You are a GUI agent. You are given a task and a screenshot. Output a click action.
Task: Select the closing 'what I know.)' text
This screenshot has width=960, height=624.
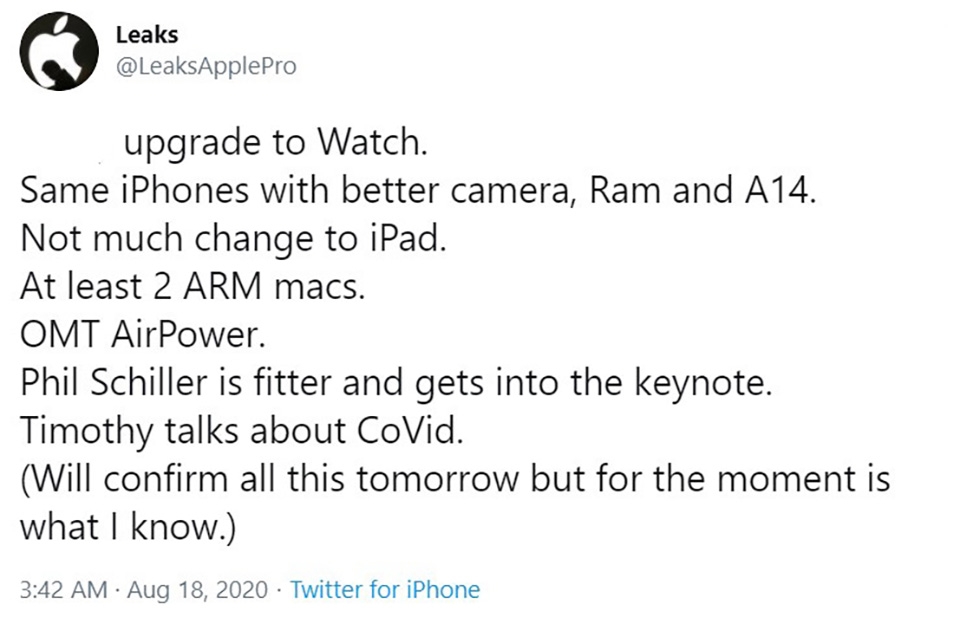[x=127, y=527]
